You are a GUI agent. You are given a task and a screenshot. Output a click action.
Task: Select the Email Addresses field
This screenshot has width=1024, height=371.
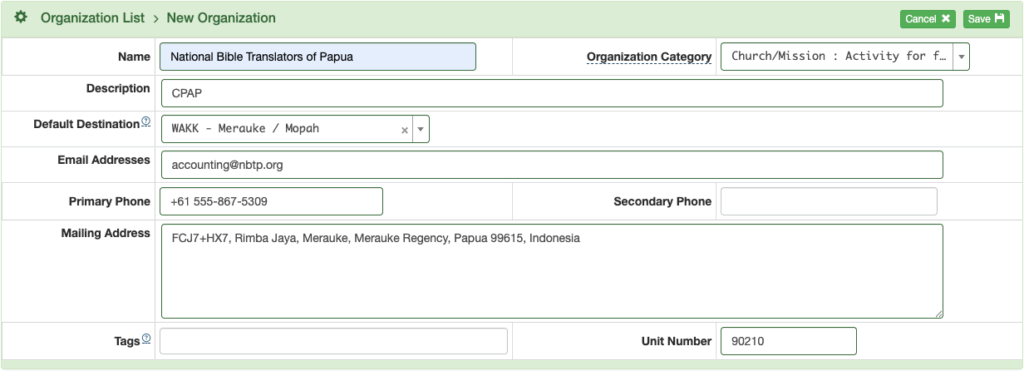552,165
